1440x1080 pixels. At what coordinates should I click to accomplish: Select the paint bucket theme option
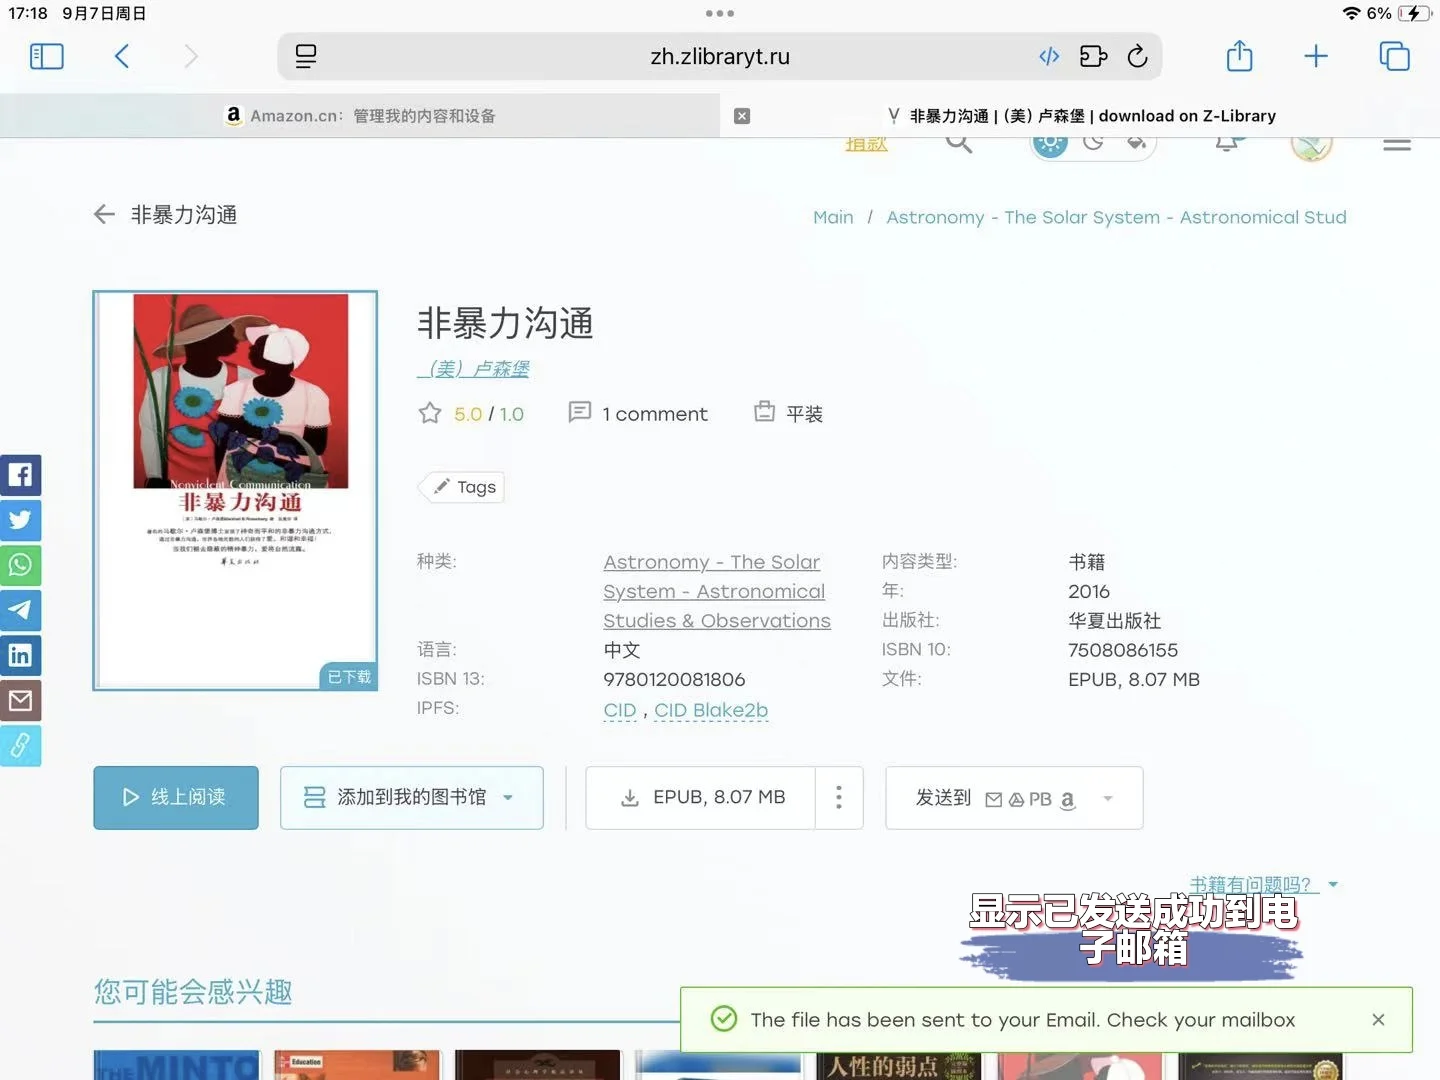1136,143
